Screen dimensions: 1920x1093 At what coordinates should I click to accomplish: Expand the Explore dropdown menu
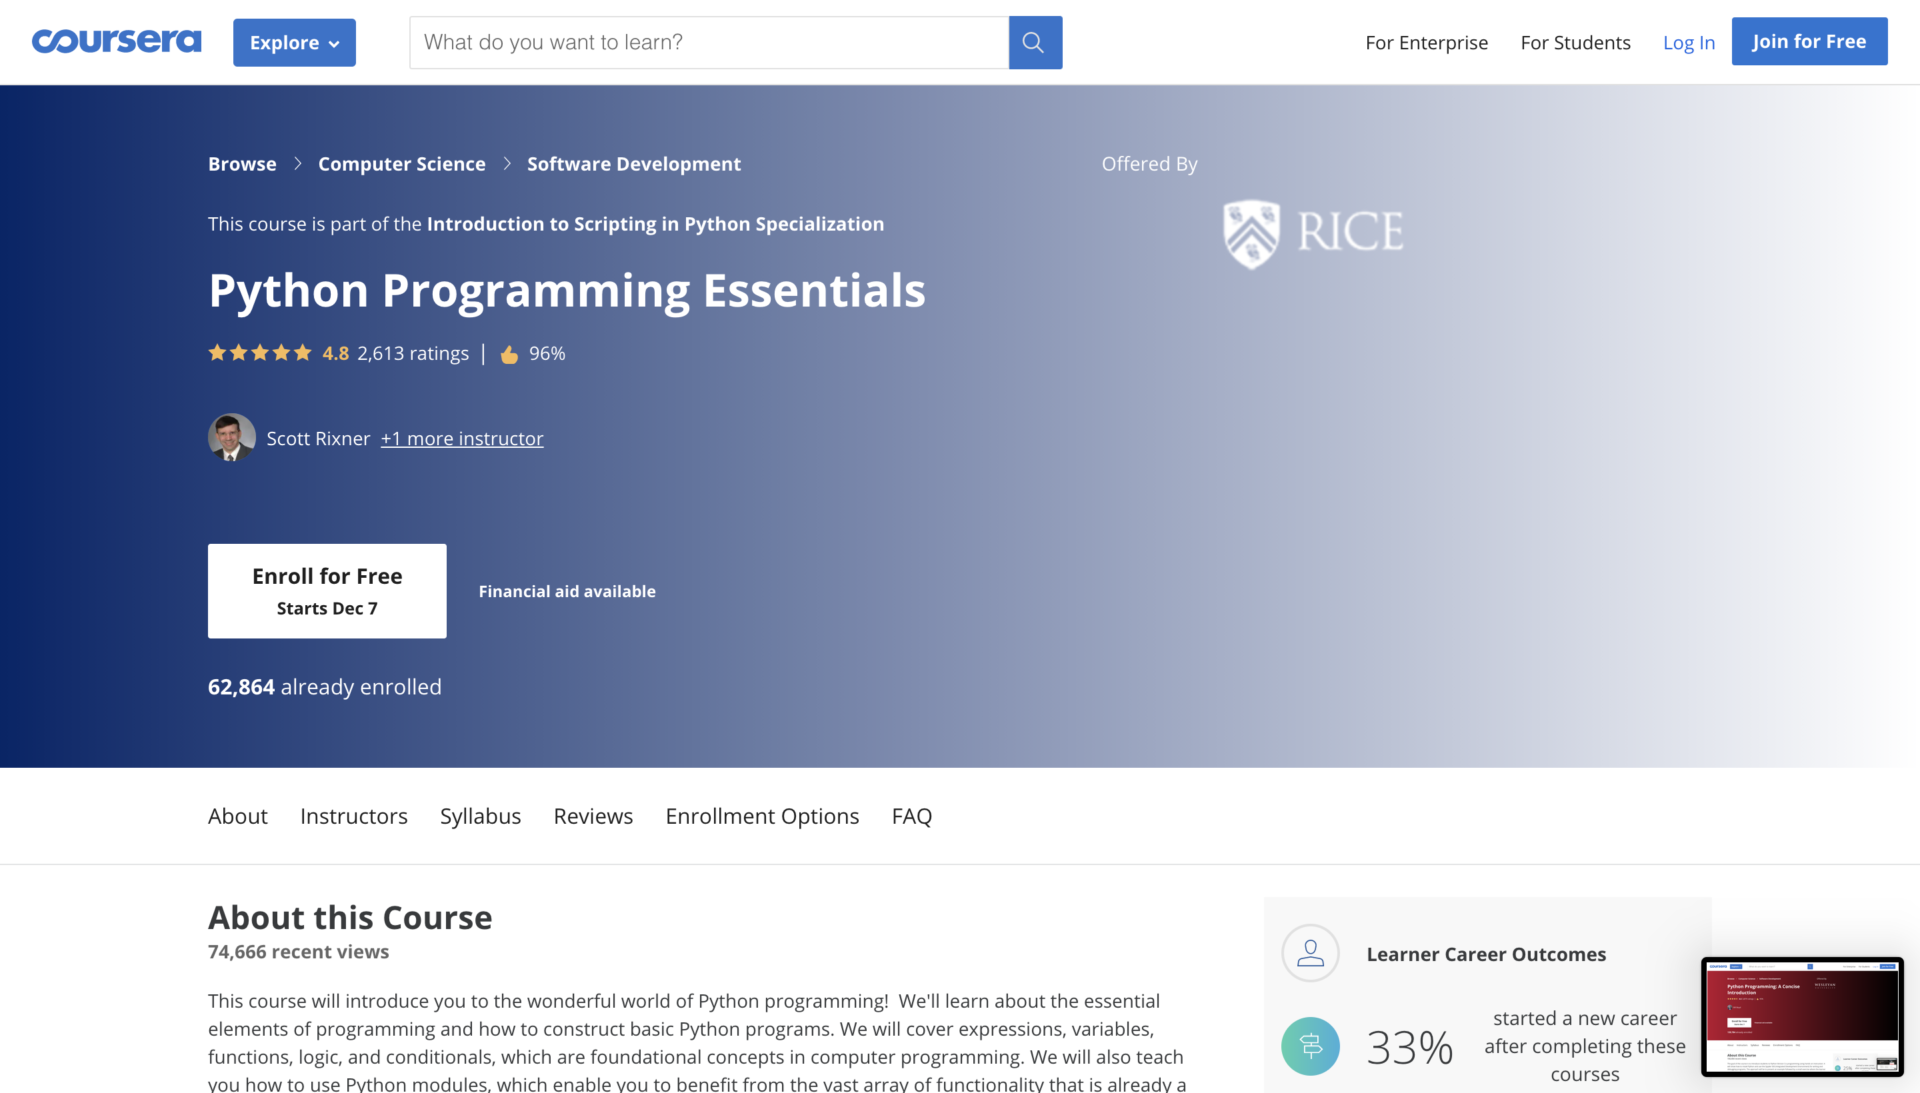(294, 43)
